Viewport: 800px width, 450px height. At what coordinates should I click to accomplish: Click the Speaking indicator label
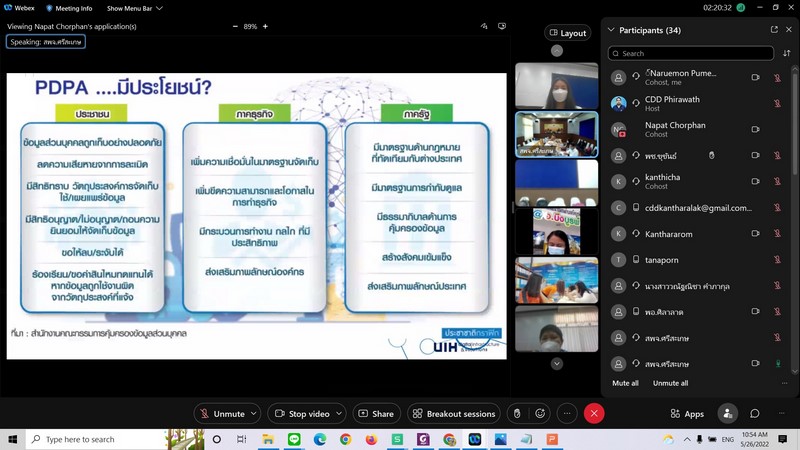click(46, 42)
